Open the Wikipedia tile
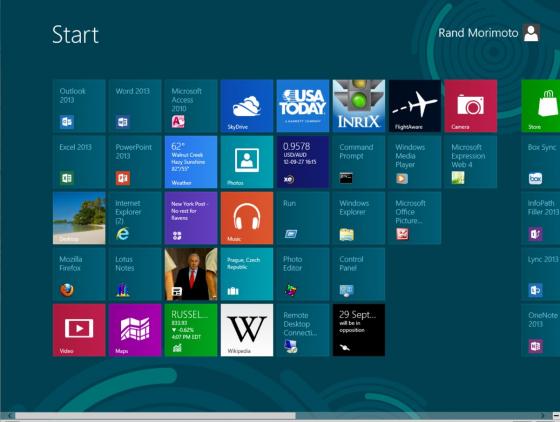The image size is (560, 422). (x=247, y=330)
